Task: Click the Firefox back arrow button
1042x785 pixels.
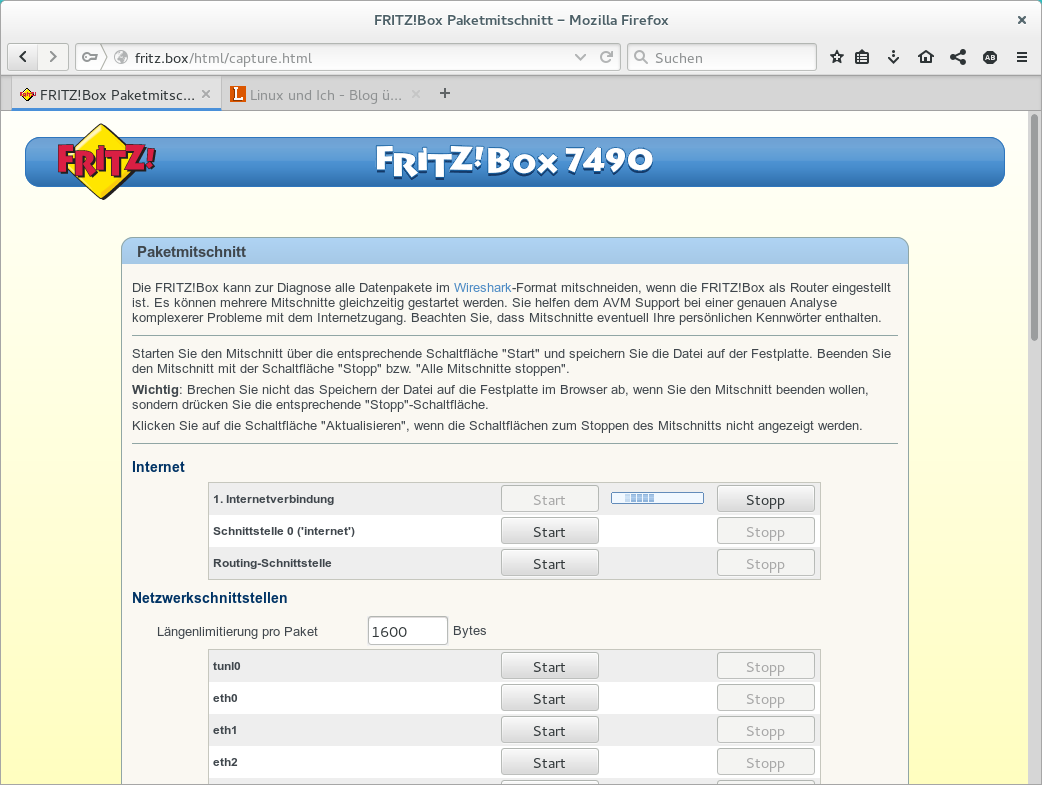Action: [x=24, y=57]
